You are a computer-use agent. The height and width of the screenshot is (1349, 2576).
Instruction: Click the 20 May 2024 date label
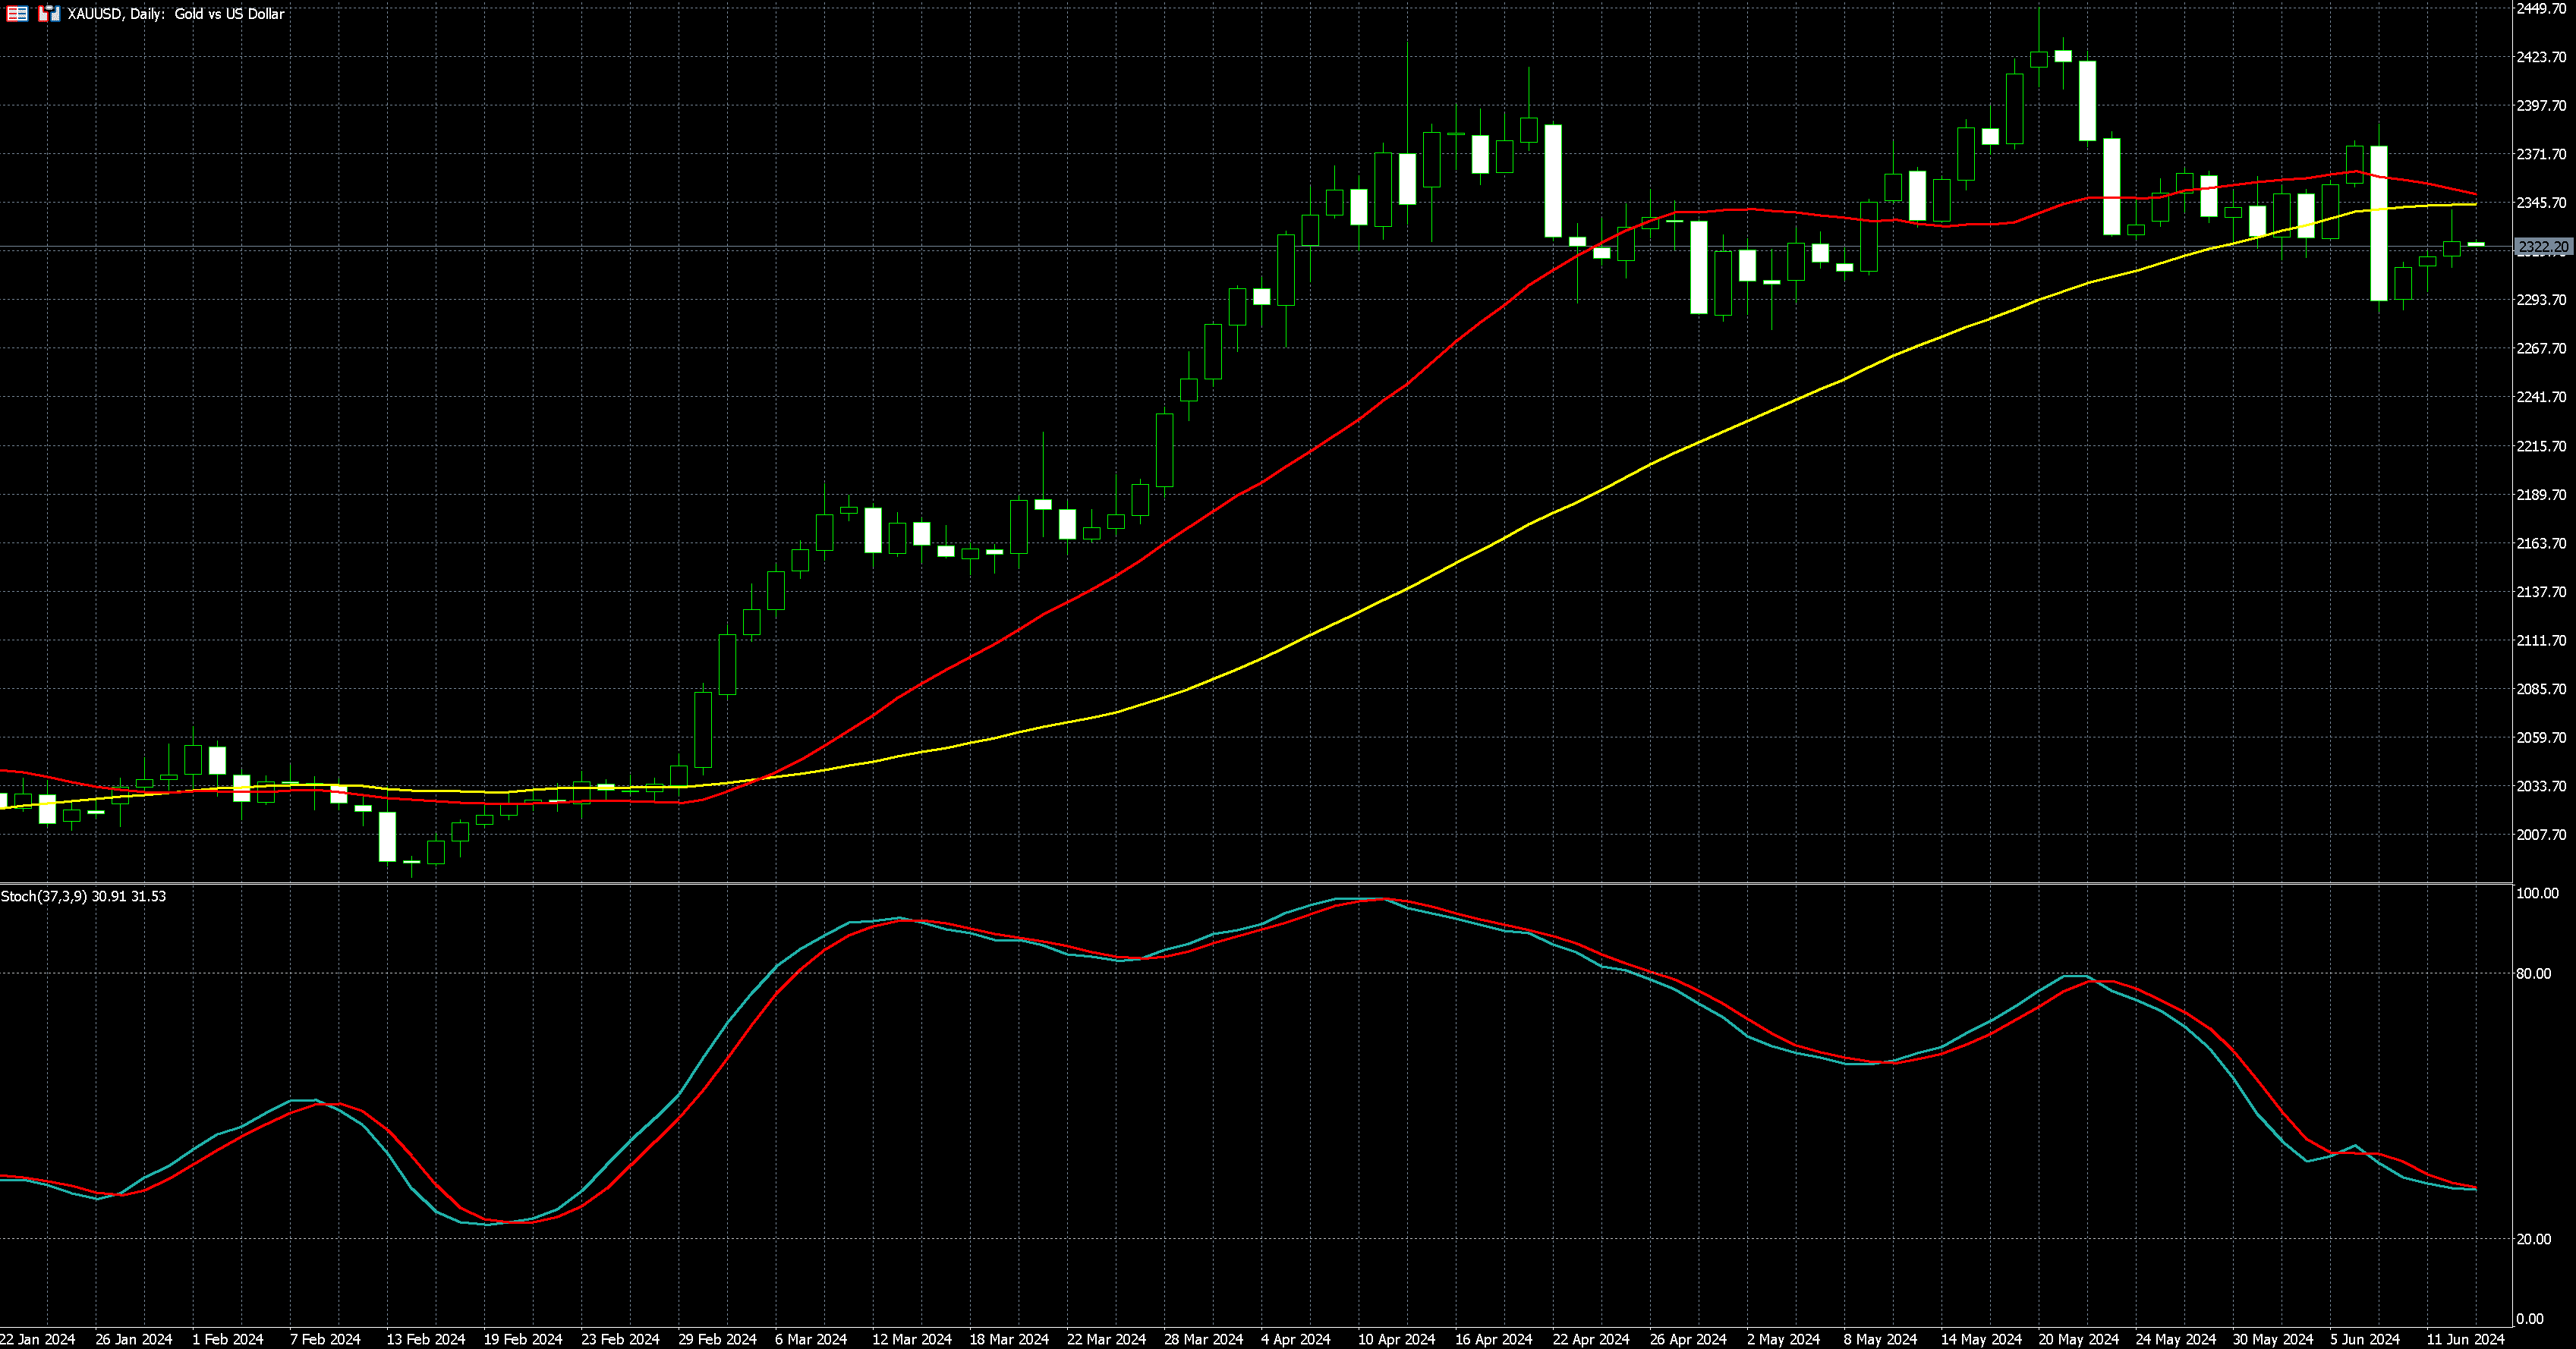point(2078,1339)
